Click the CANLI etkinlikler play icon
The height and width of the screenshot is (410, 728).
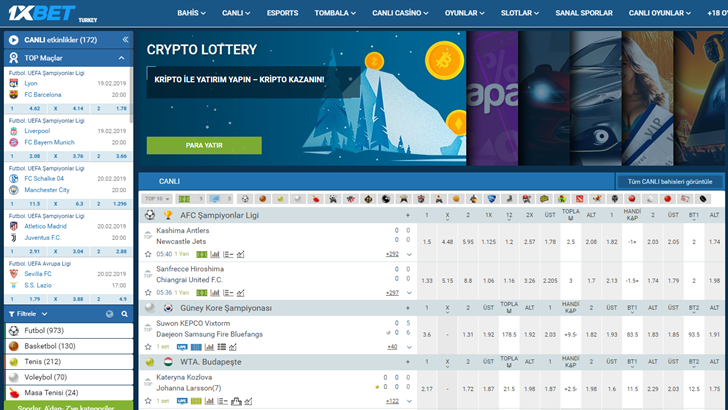(13, 40)
